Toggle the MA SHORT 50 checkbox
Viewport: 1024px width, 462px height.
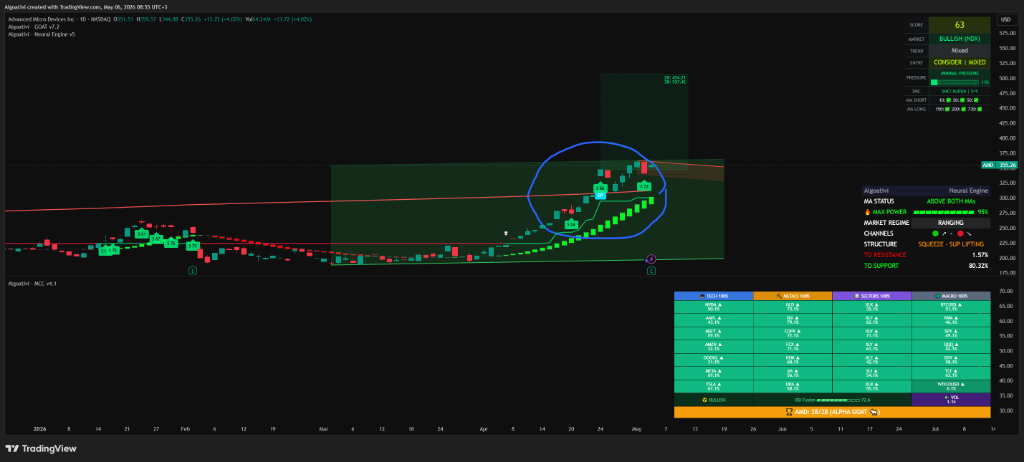point(976,100)
